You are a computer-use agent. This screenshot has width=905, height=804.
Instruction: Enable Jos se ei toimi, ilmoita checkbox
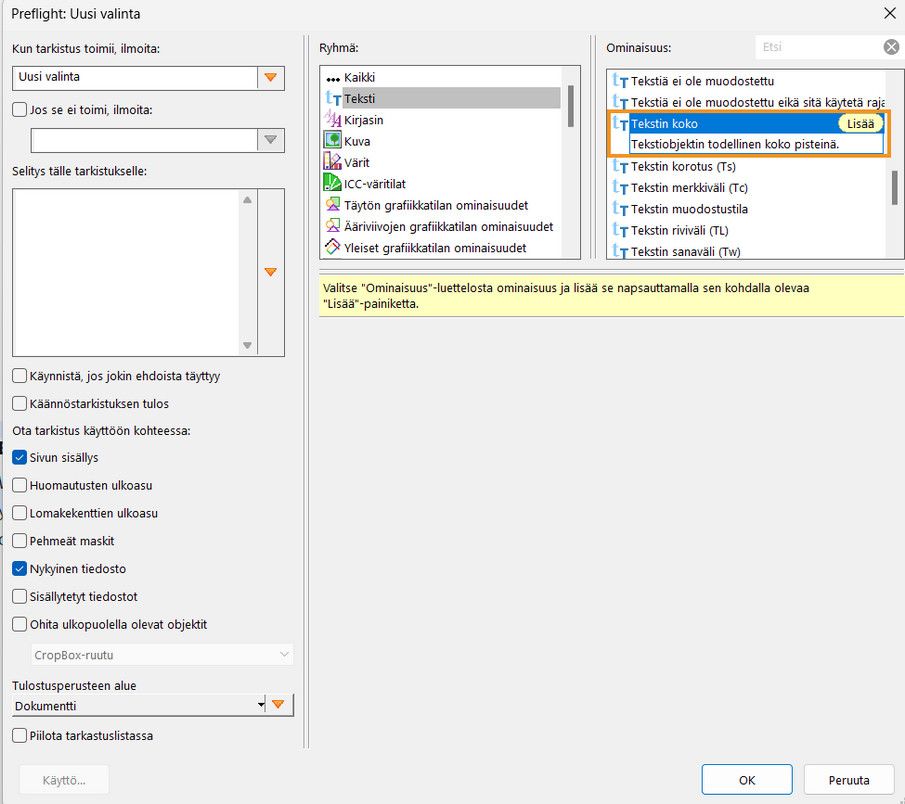[19, 110]
